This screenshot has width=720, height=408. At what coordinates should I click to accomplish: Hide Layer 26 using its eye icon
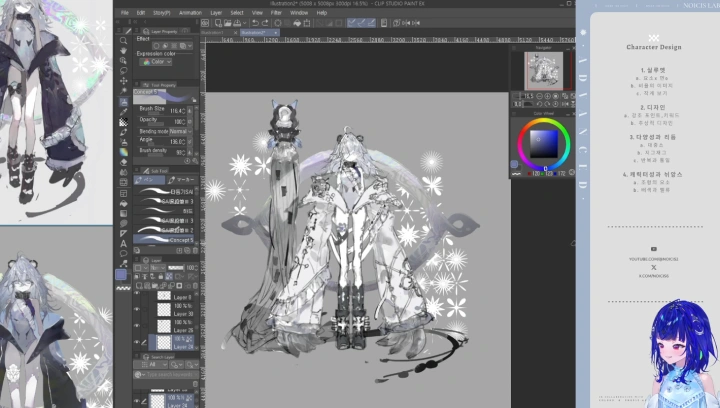point(137,325)
